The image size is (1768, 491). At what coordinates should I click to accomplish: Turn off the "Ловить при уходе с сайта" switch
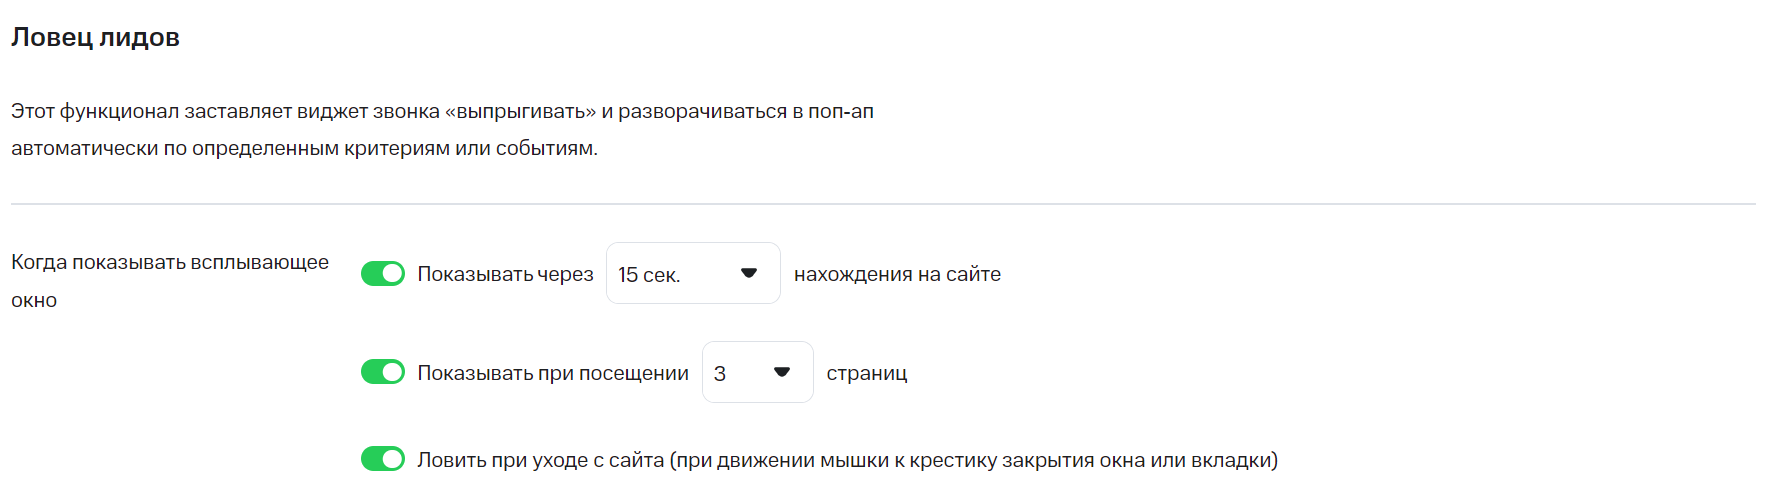pyautogui.click(x=382, y=459)
